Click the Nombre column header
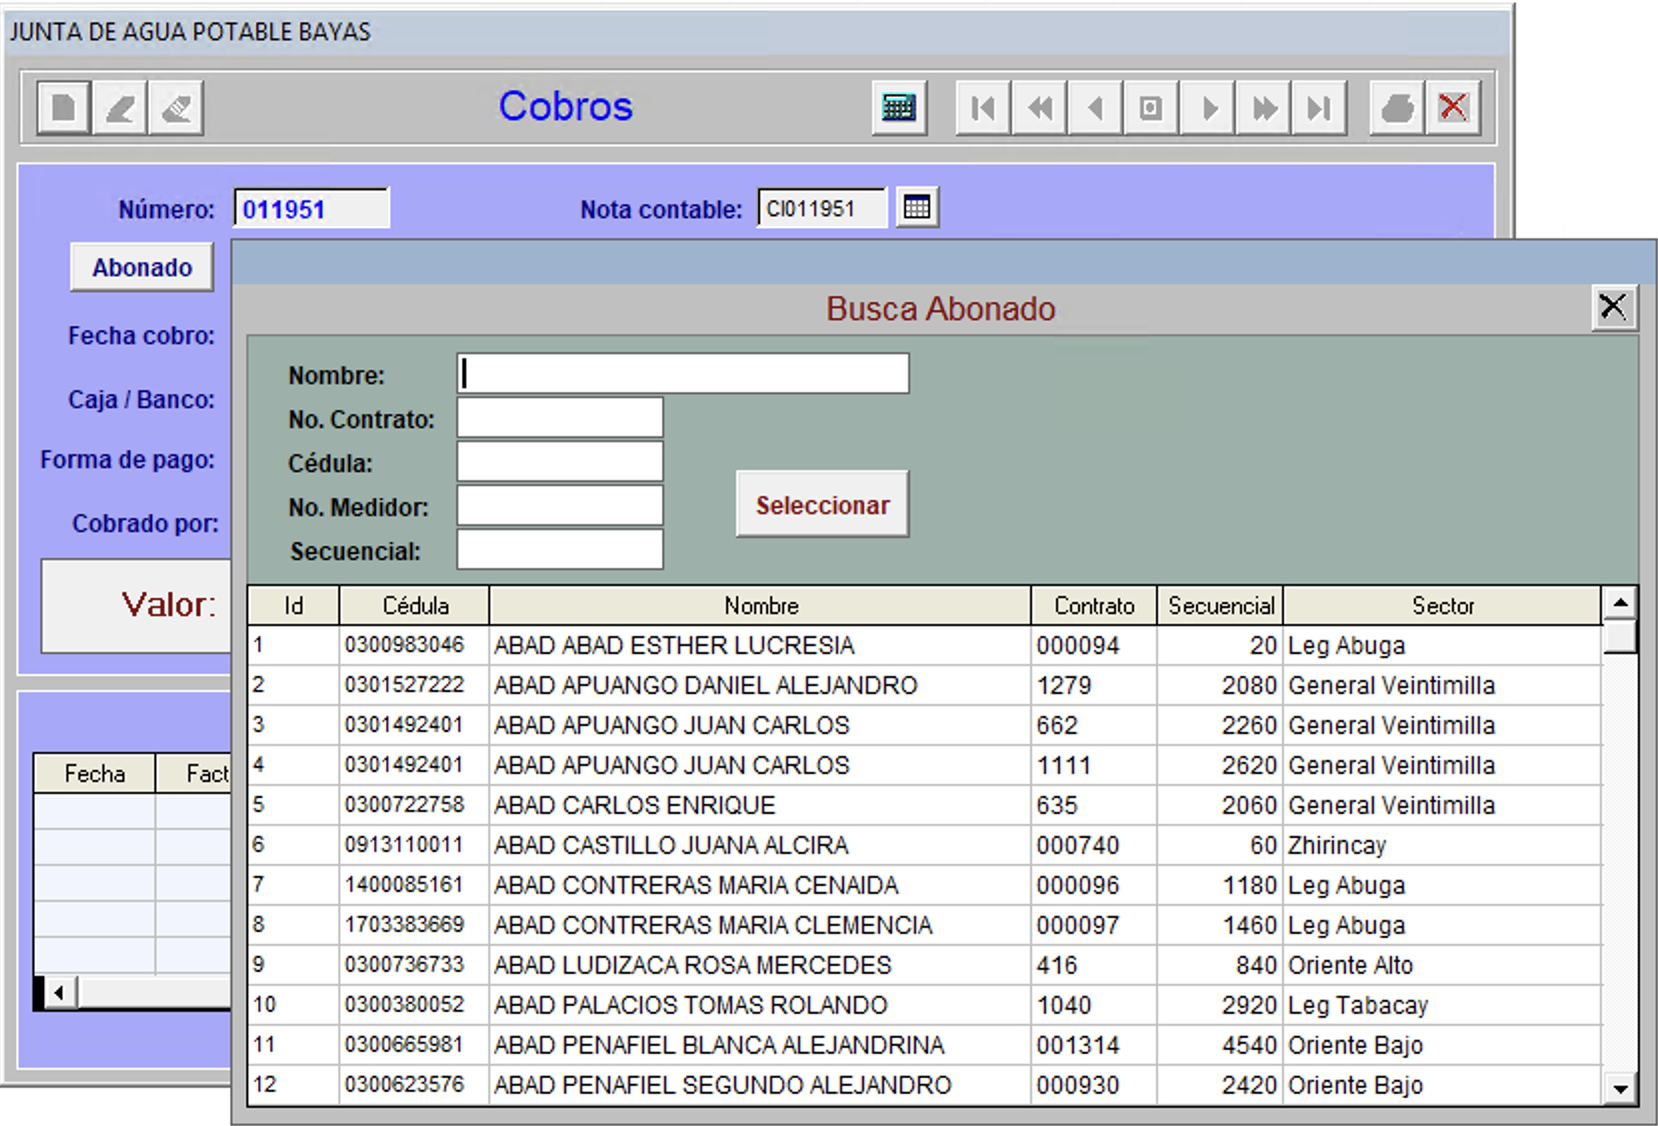This screenshot has height=1126, width=1658. coord(760,606)
